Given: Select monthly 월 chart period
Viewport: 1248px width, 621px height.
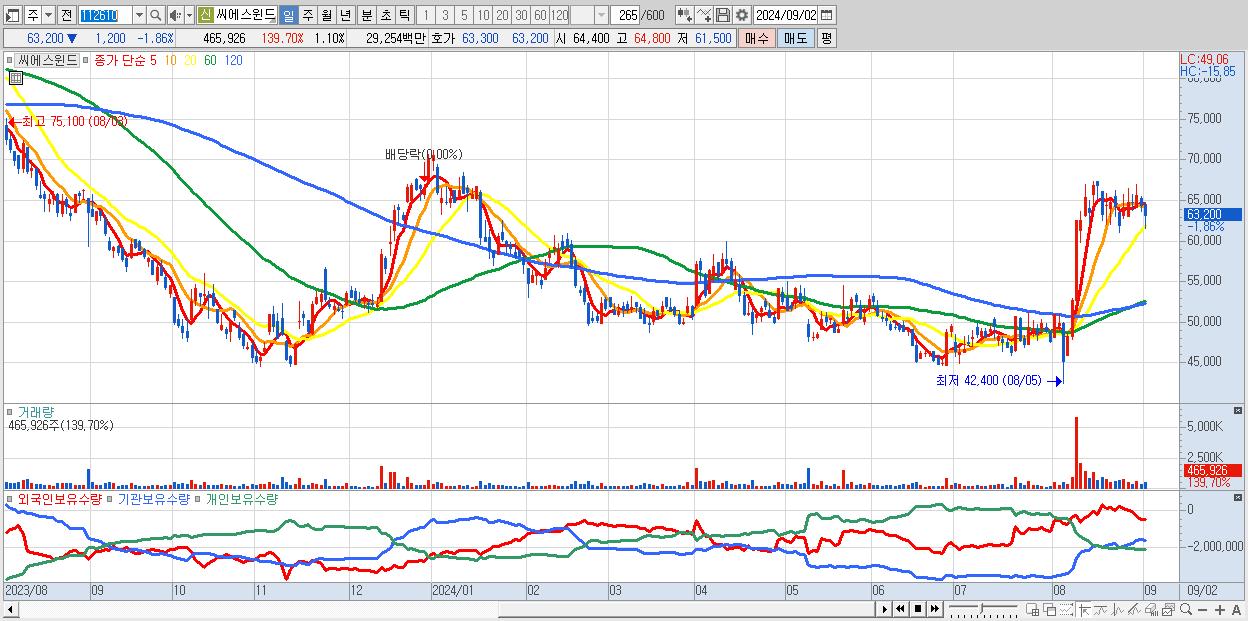Looking at the screenshot, I should coord(326,15).
